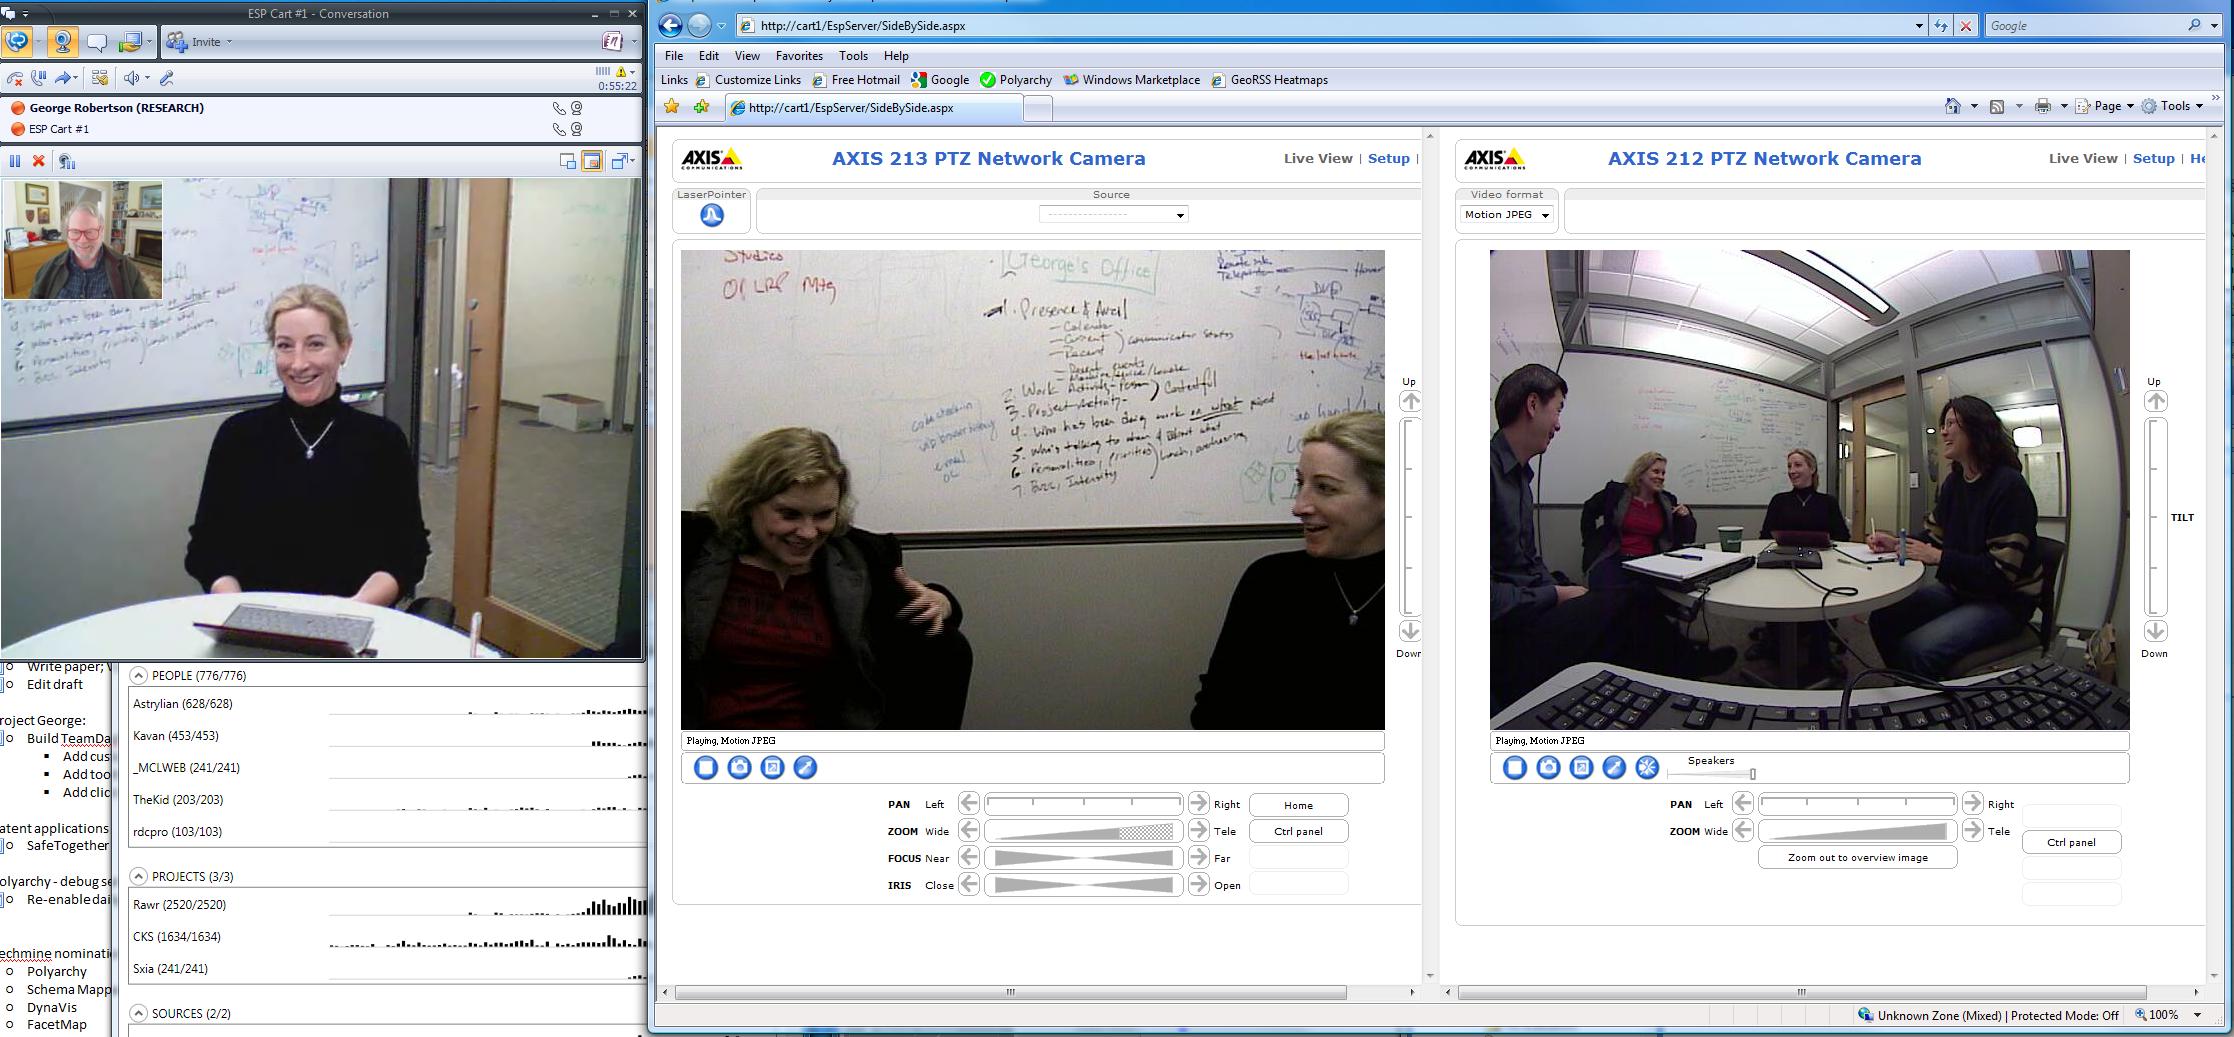Image resolution: width=2234 pixels, height=1037 pixels.
Task: Click the red X end video icon
Action: click(x=39, y=161)
